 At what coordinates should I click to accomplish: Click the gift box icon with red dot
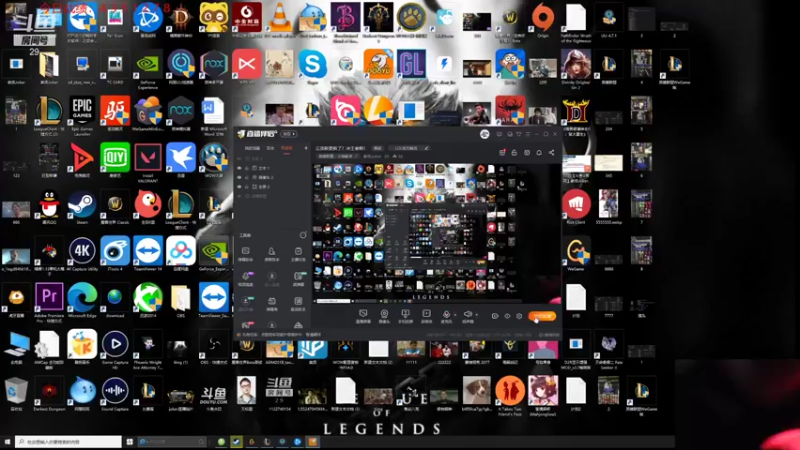click(502, 153)
